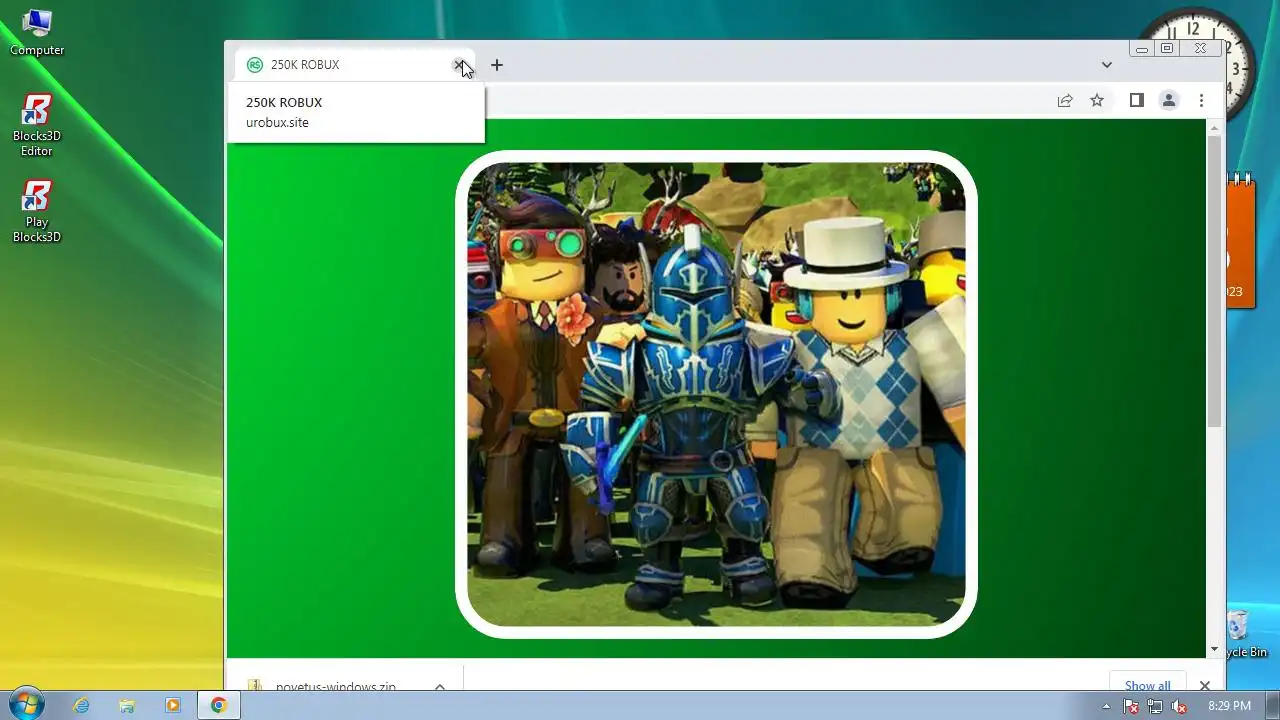Open the Computer desktop icon
1280x720 pixels.
(x=37, y=32)
